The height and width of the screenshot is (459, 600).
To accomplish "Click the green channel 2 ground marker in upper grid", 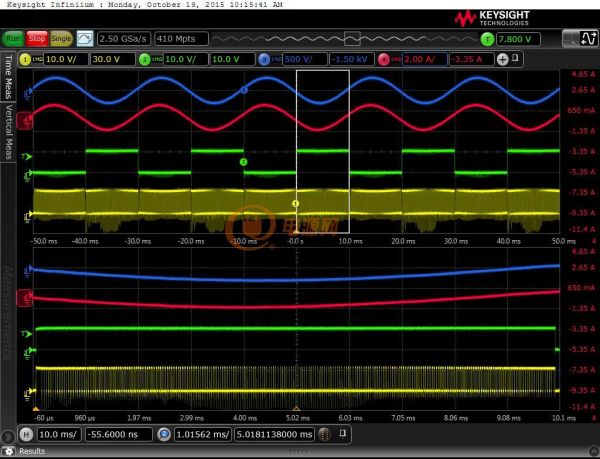I will [28, 176].
